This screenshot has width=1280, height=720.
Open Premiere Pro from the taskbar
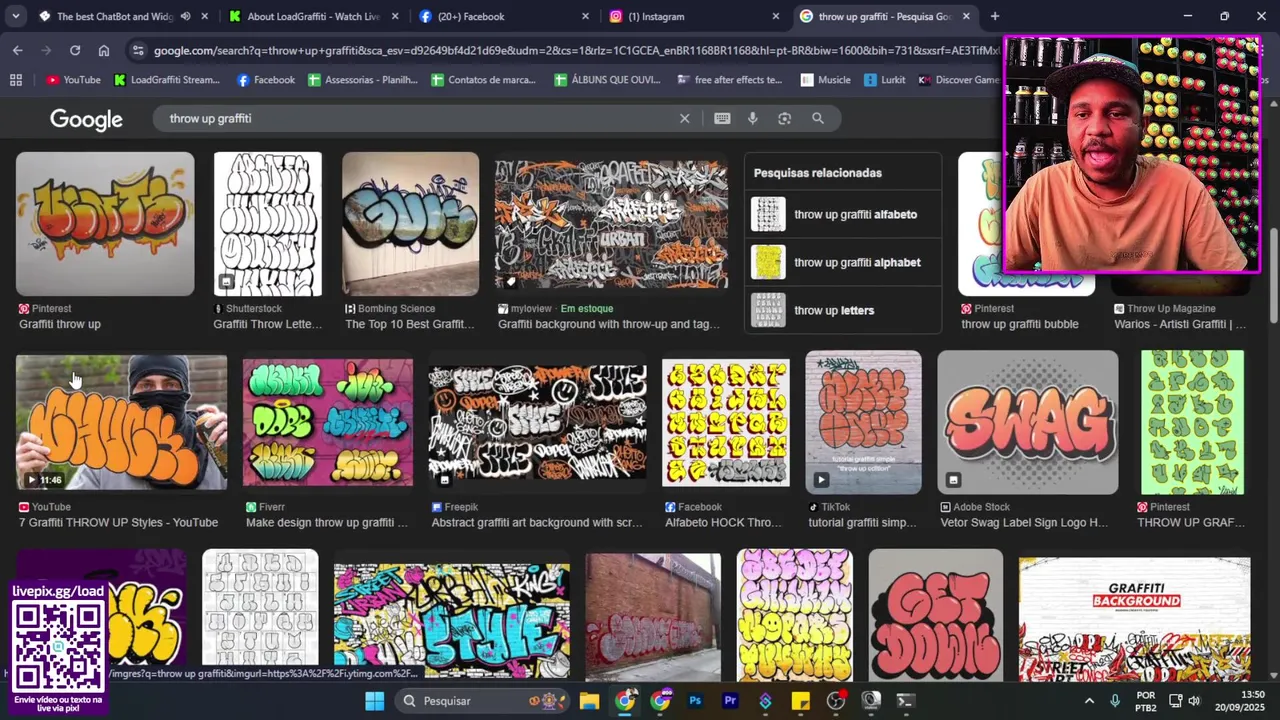pos(730,701)
